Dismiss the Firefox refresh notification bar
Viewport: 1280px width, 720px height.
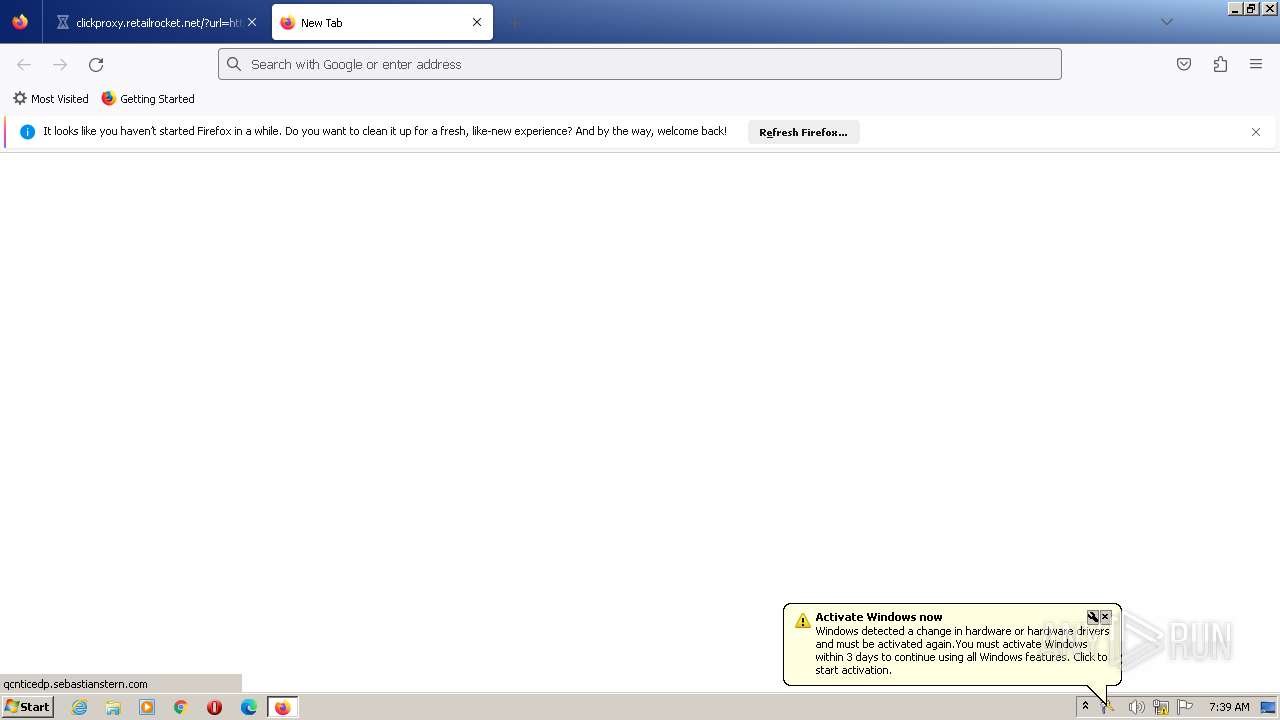pos(1256,132)
